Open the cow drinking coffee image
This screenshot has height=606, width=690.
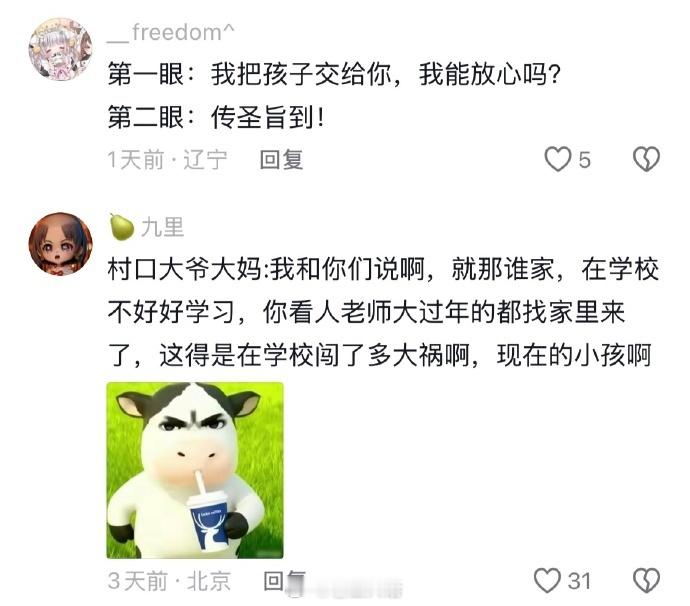195,470
